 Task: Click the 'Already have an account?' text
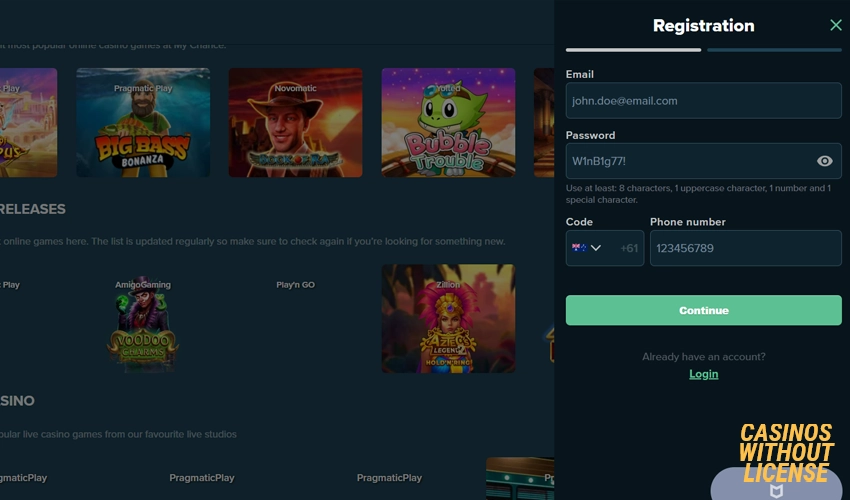(703, 357)
